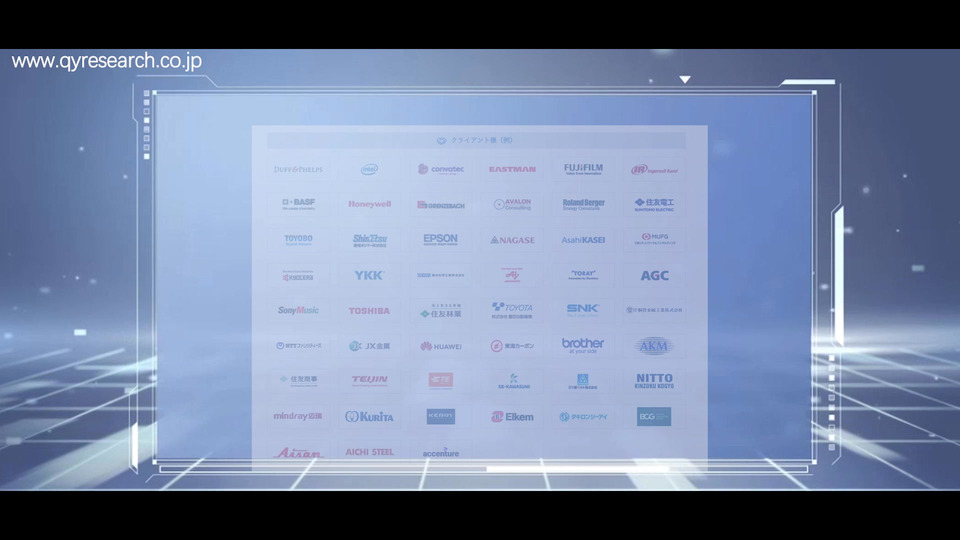960x540 pixels.
Task: Click the Elkem logo
Action: coord(512,417)
